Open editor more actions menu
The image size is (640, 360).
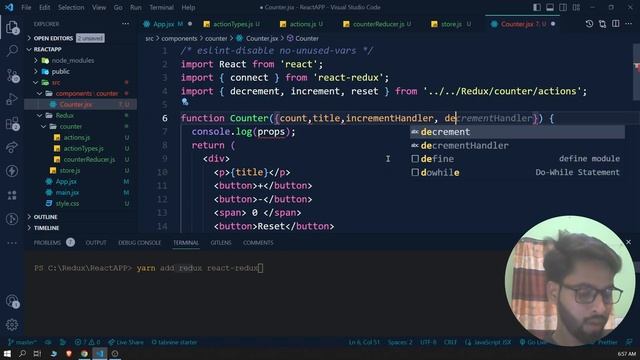(629, 24)
